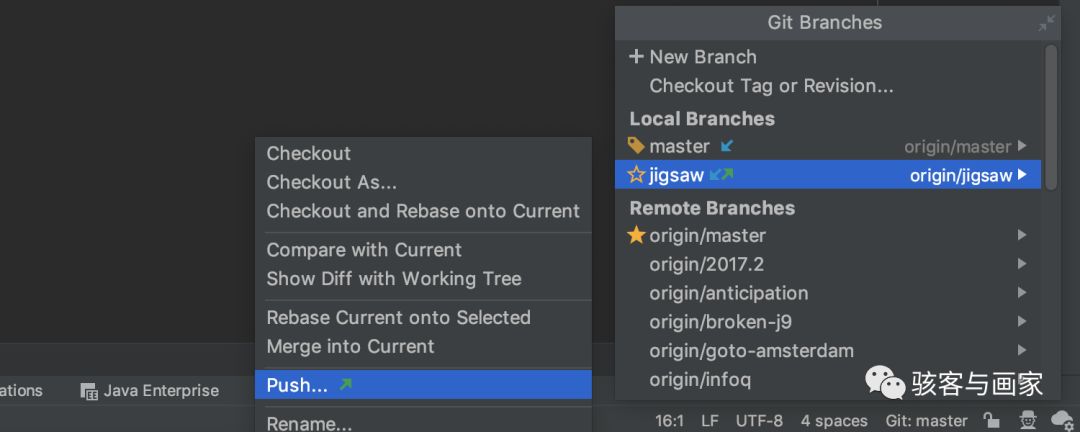Viewport: 1080px width, 432px height.
Task: Select Checkout from the branch context menu
Action: (308, 153)
